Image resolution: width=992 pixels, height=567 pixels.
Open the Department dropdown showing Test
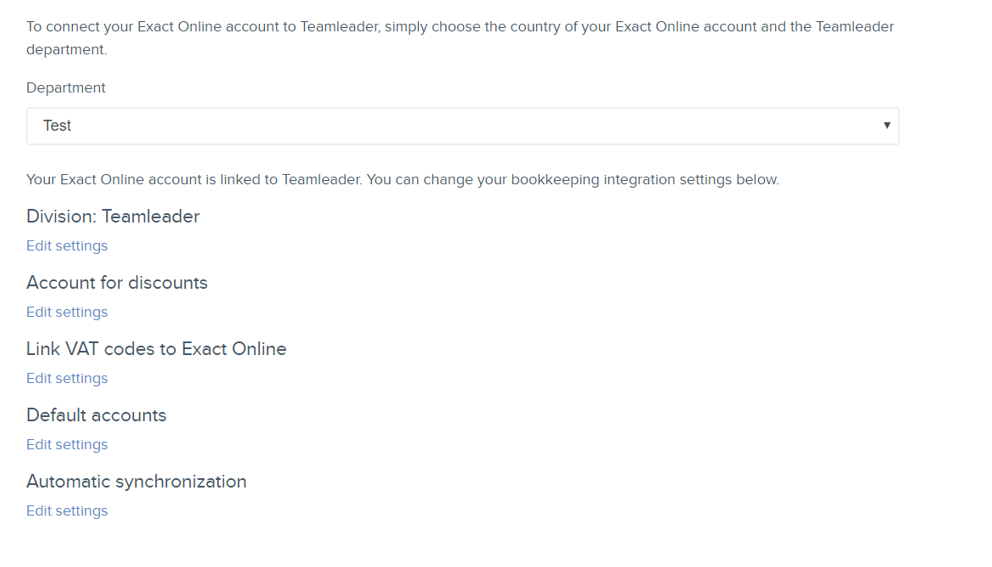pyautogui.click(x=462, y=126)
